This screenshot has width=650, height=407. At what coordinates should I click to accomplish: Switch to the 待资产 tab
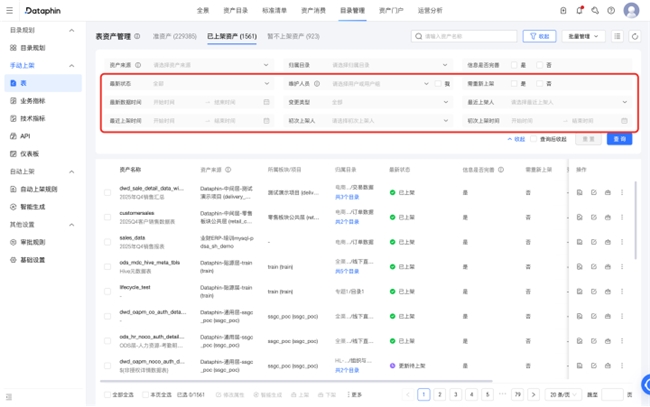pos(174,36)
